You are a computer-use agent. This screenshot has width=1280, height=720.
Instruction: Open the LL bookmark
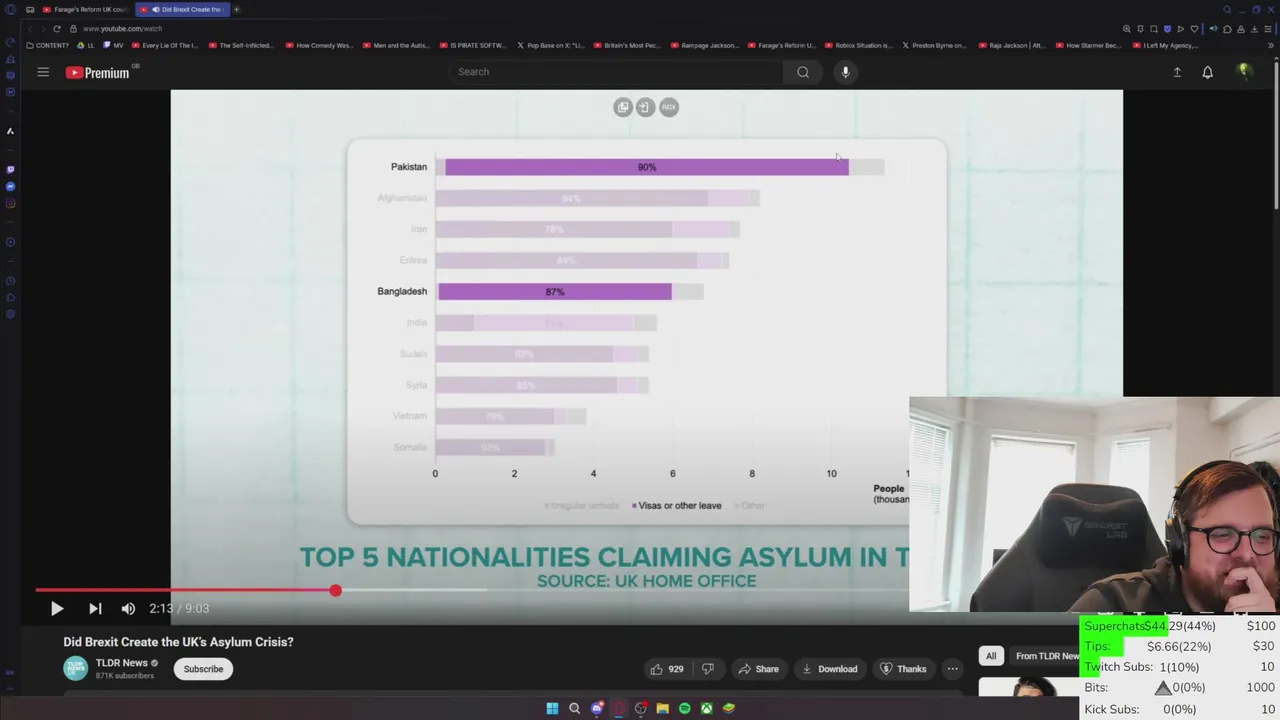pos(86,45)
